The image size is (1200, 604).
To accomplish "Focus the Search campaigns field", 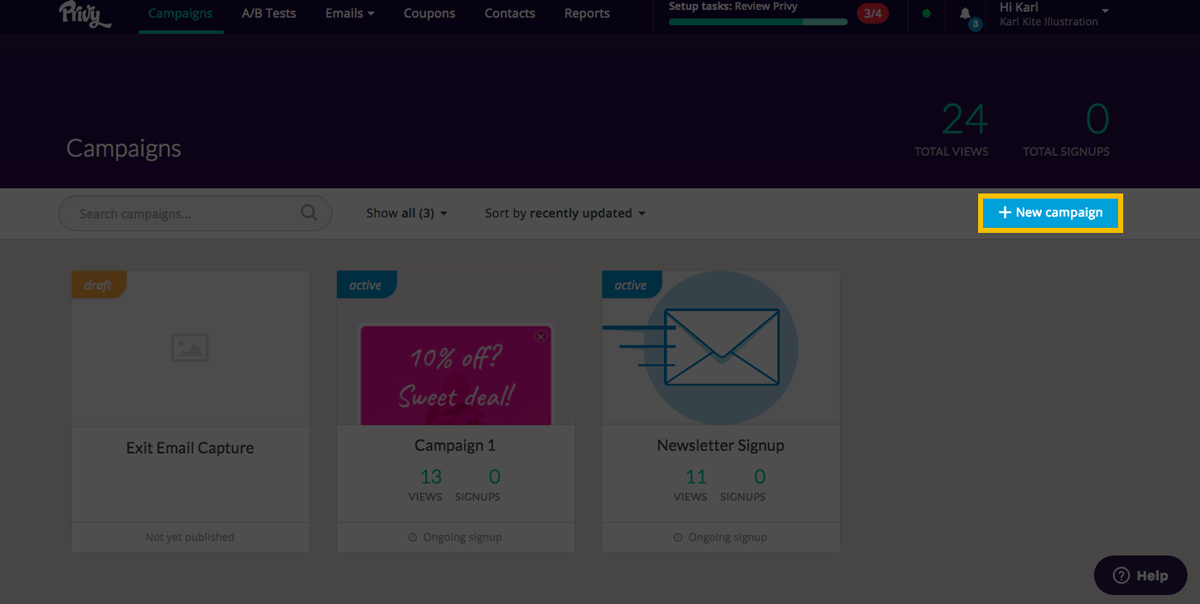I will (185, 214).
